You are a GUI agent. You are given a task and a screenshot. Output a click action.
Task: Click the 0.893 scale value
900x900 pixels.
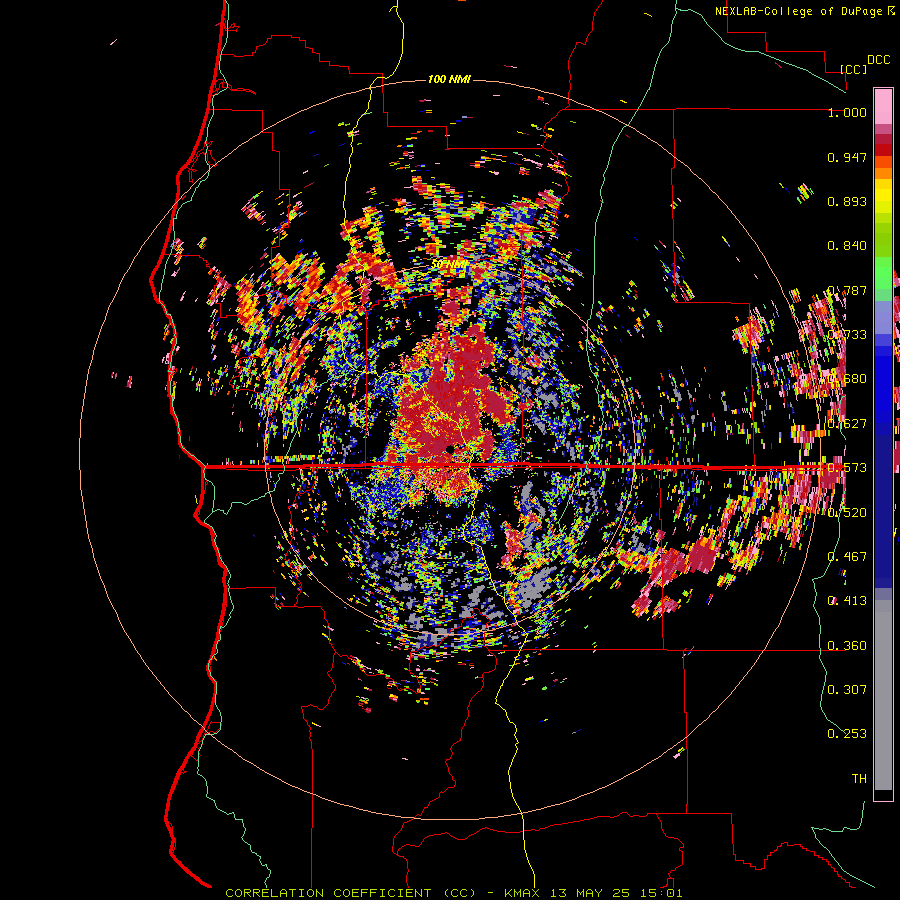847,201
